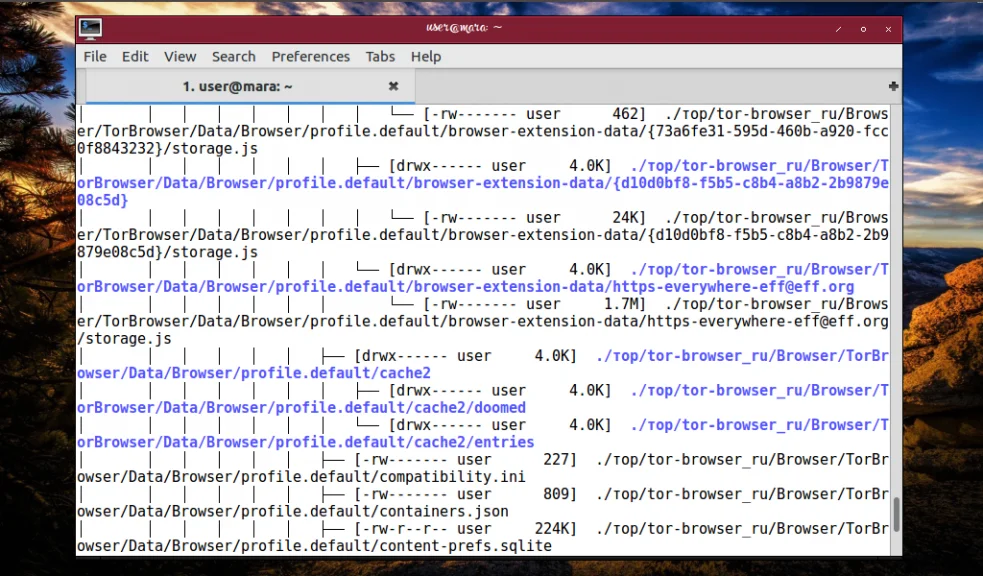This screenshot has height=576, width=983.
Task: Click the compatibility.ini file path
Action: point(301,476)
